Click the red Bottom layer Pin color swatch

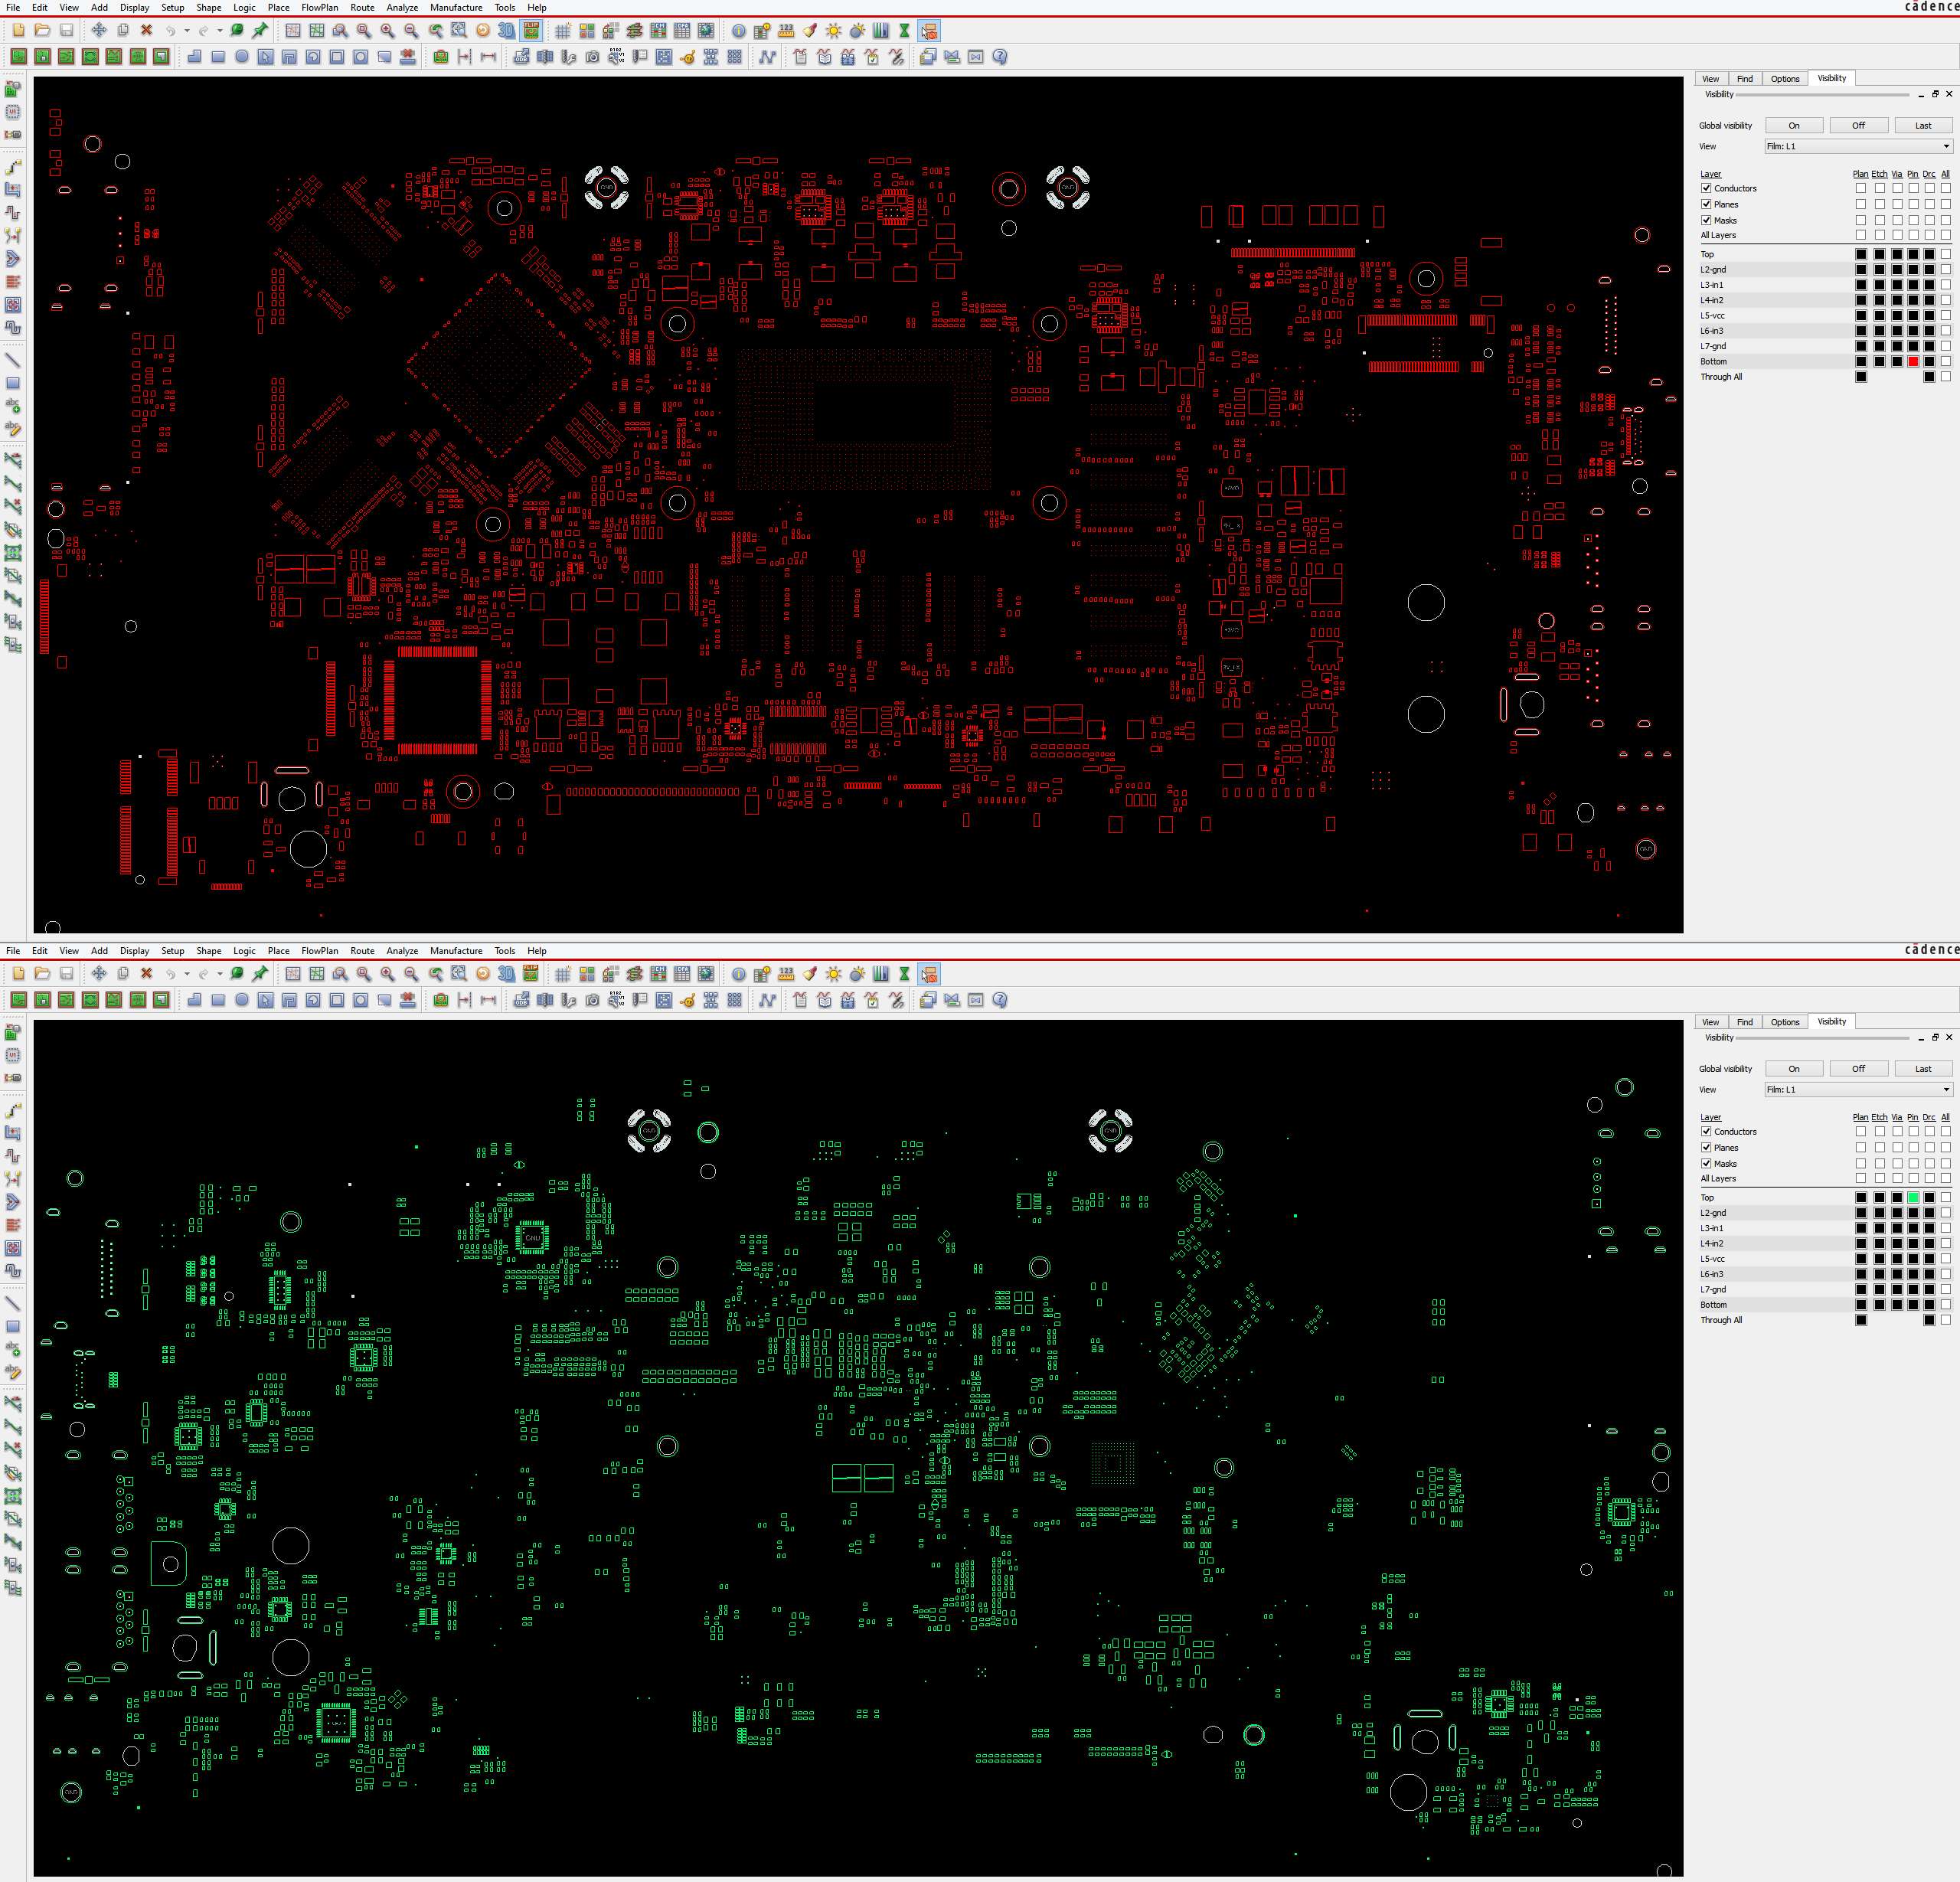(x=1913, y=362)
